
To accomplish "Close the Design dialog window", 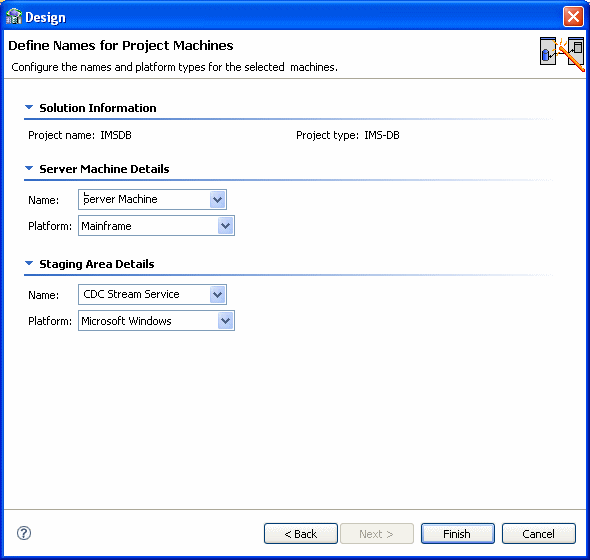I will point(573,17).
